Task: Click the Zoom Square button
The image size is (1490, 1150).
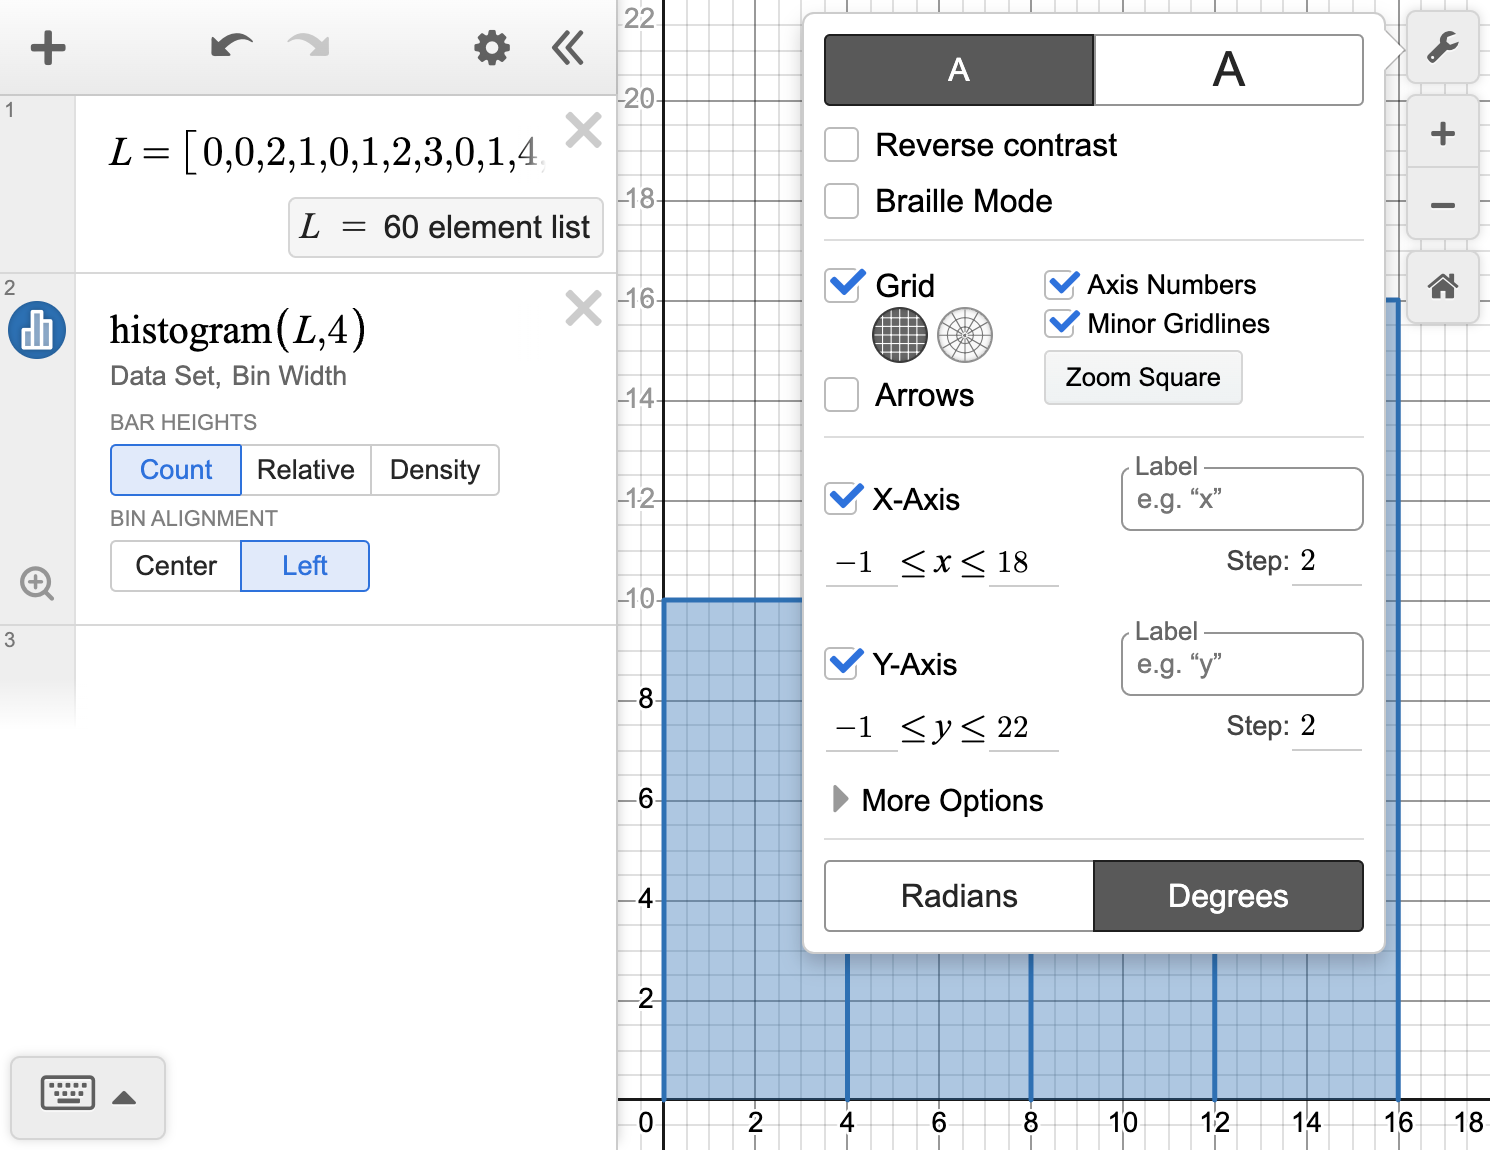Action: [1142, 378]
